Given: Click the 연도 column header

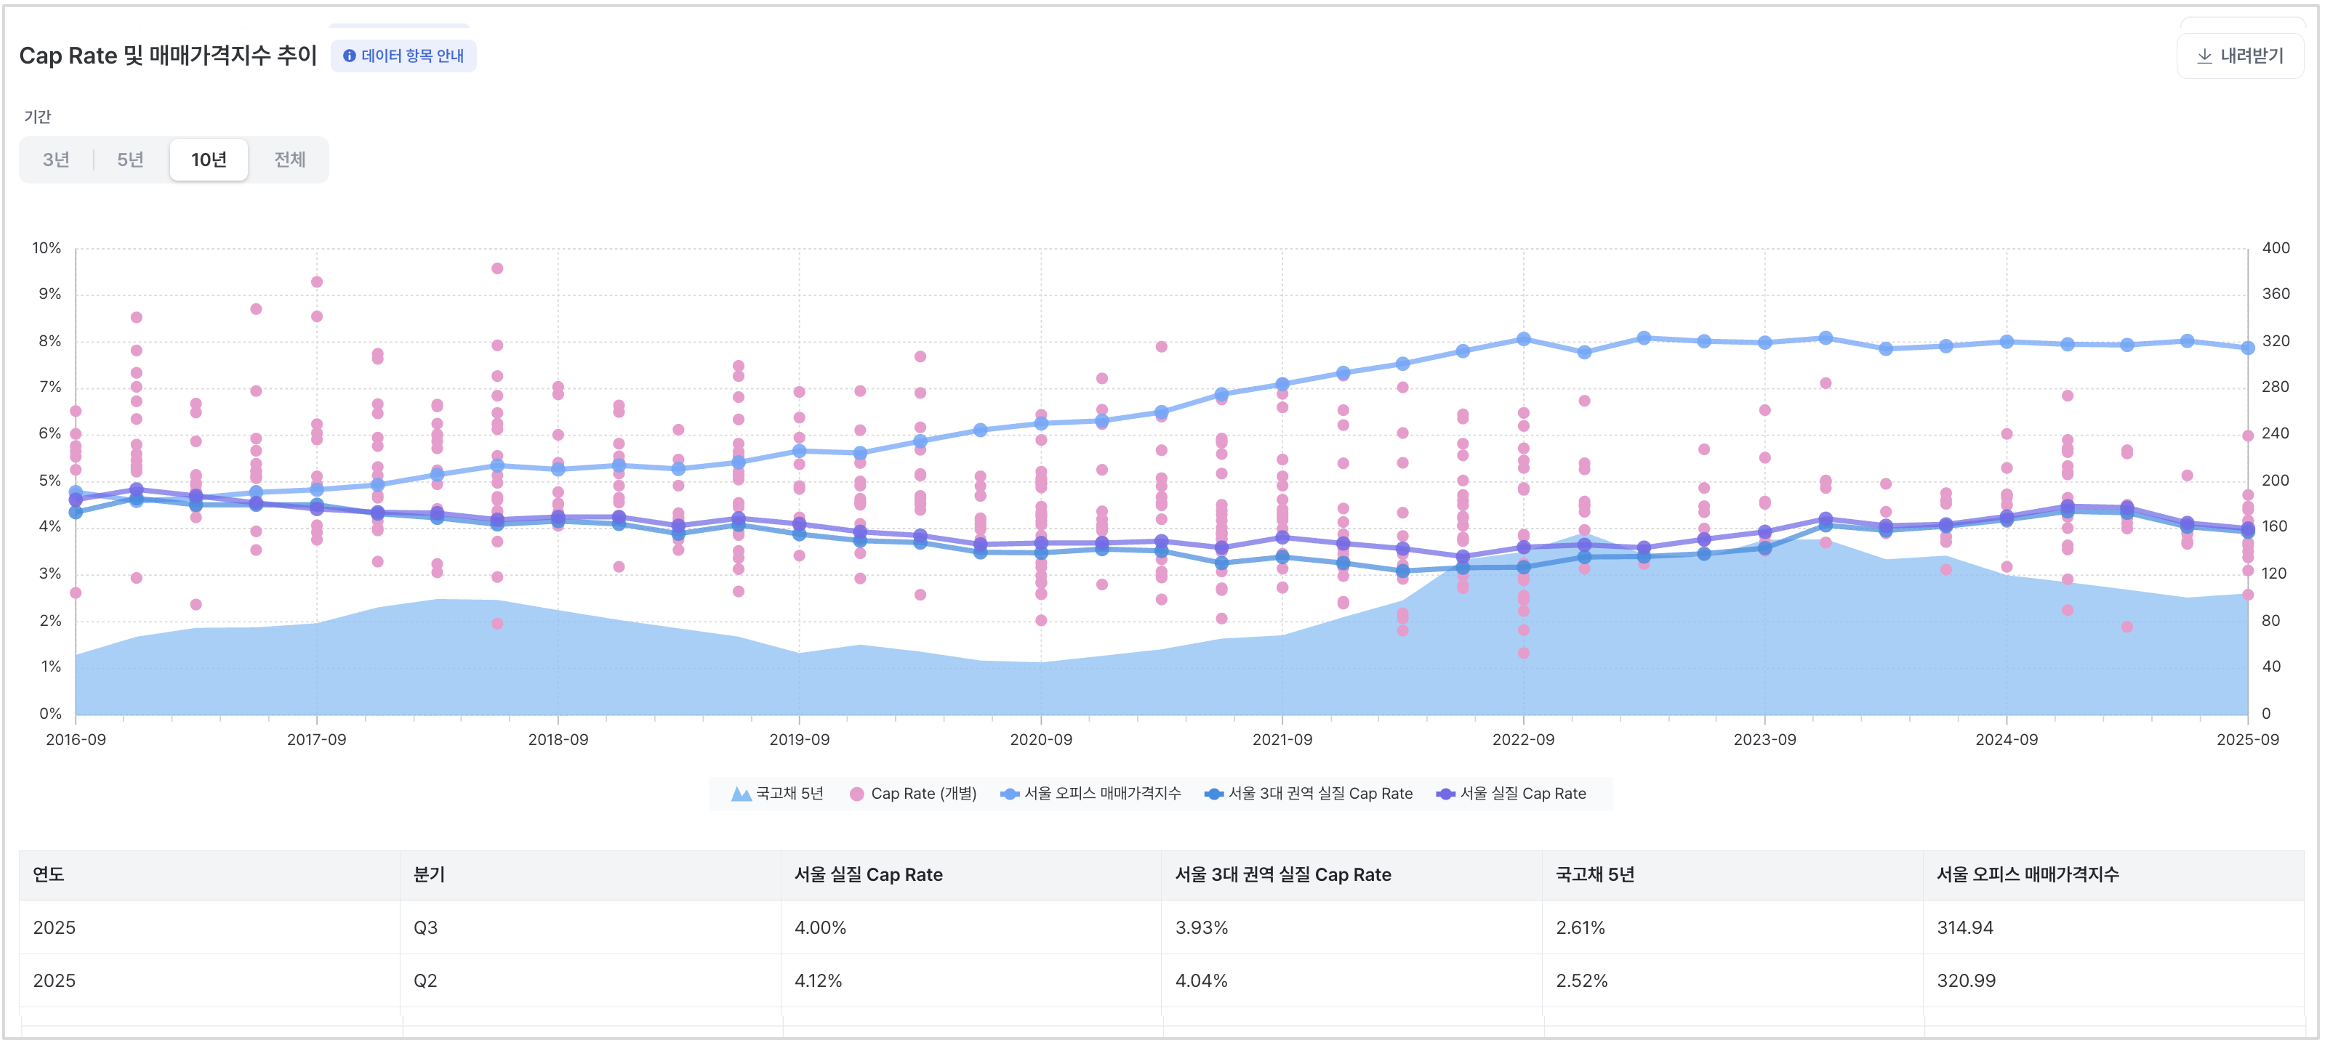Looking at the screenshot, I should [x=49, y=875].
